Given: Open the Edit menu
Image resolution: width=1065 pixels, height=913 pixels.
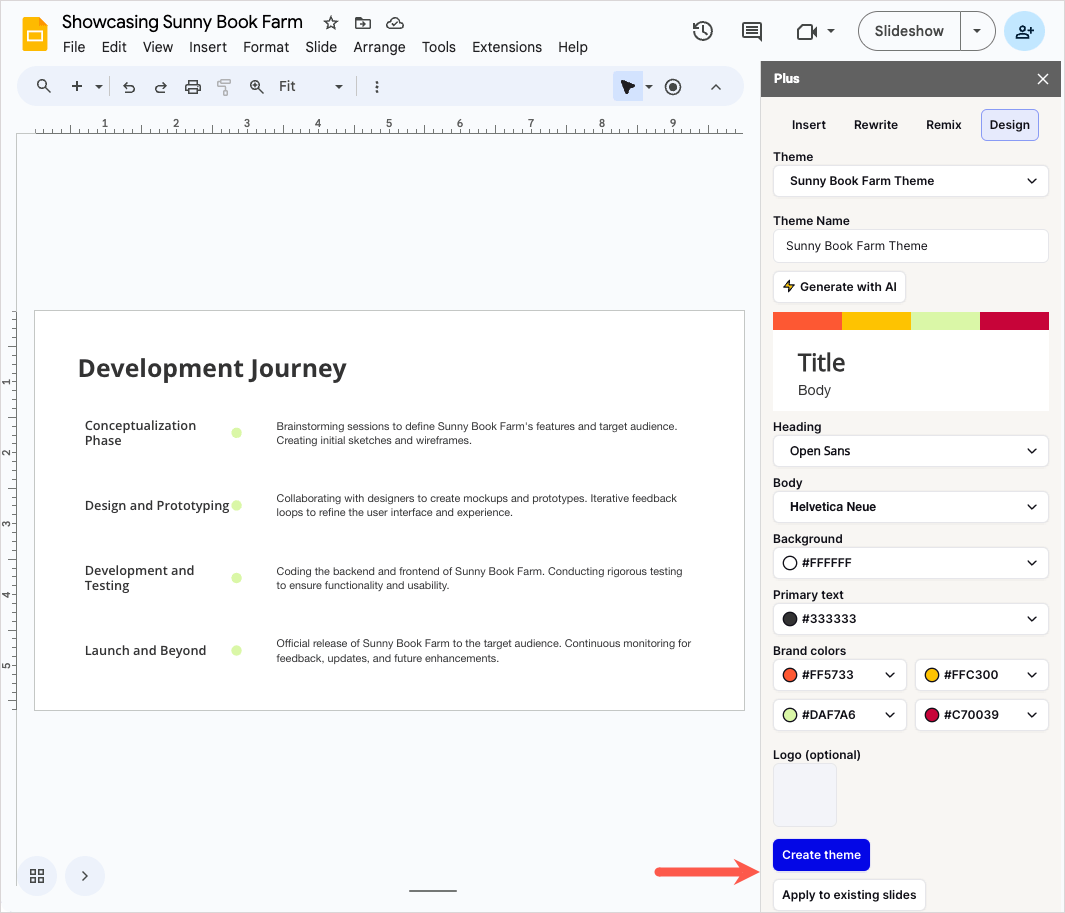Looking at the screenshot, I should coord(114,47).
